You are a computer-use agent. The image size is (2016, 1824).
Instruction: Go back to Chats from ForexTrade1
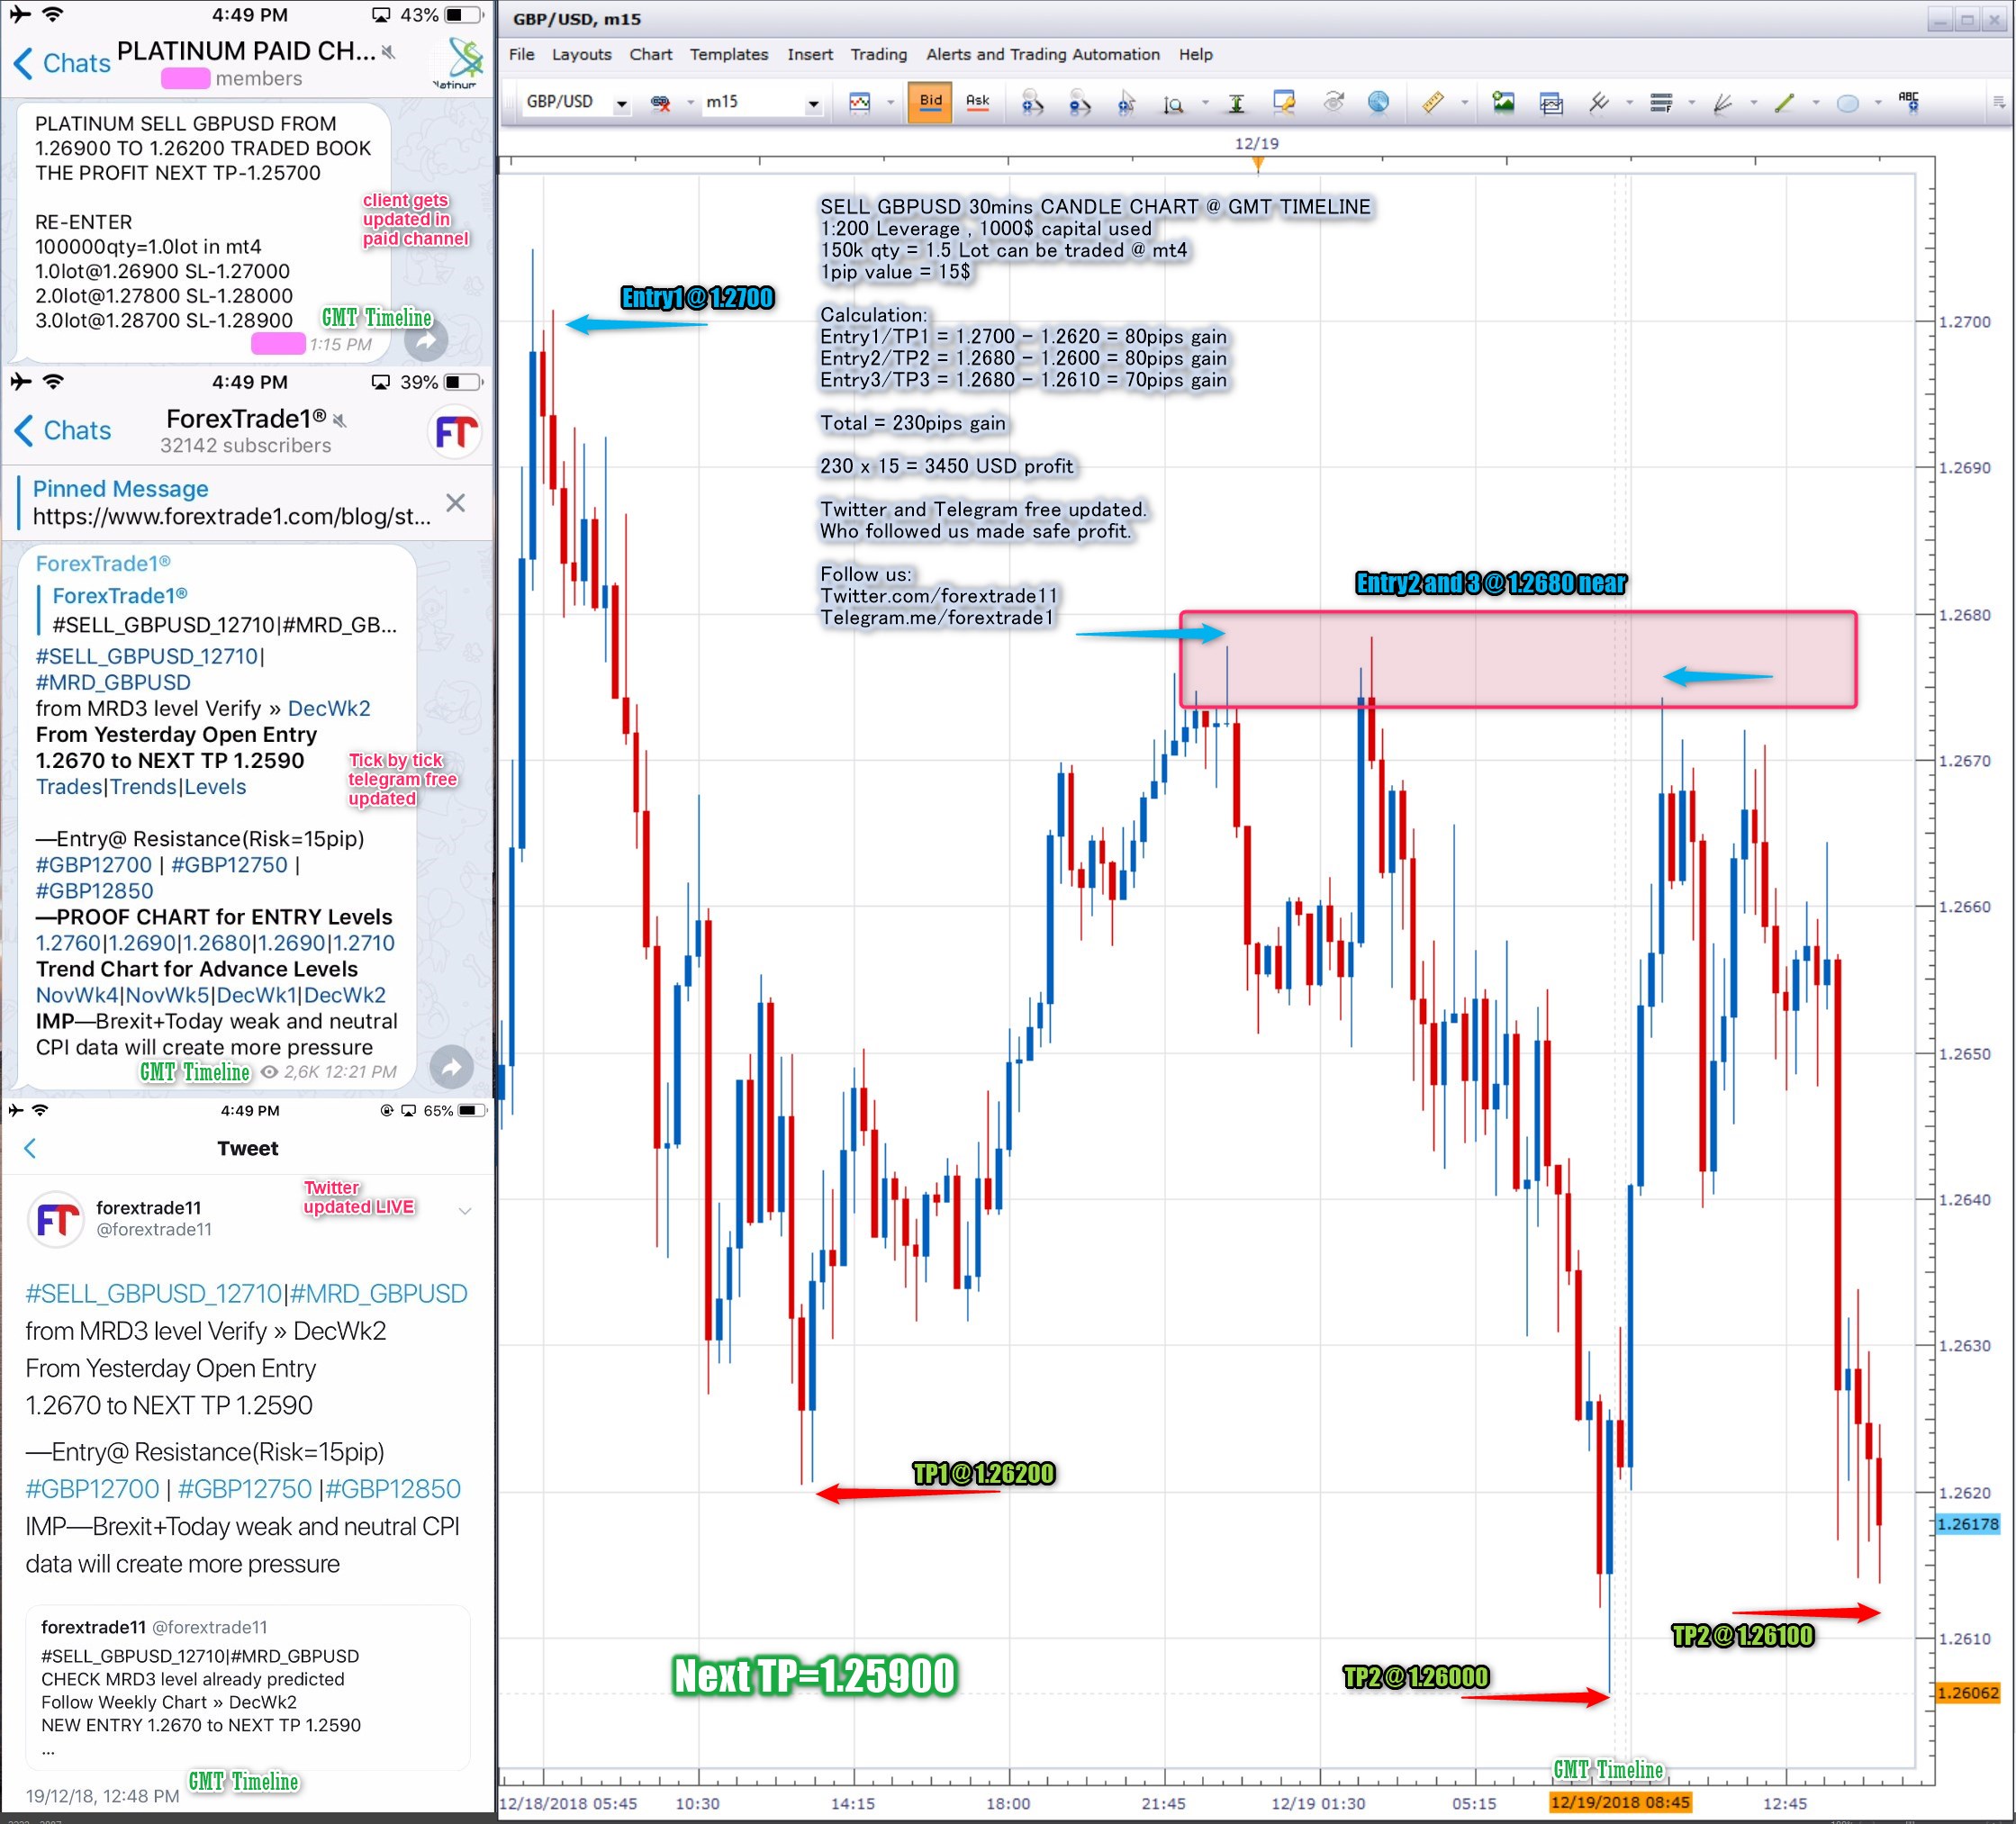pos(62,431)
